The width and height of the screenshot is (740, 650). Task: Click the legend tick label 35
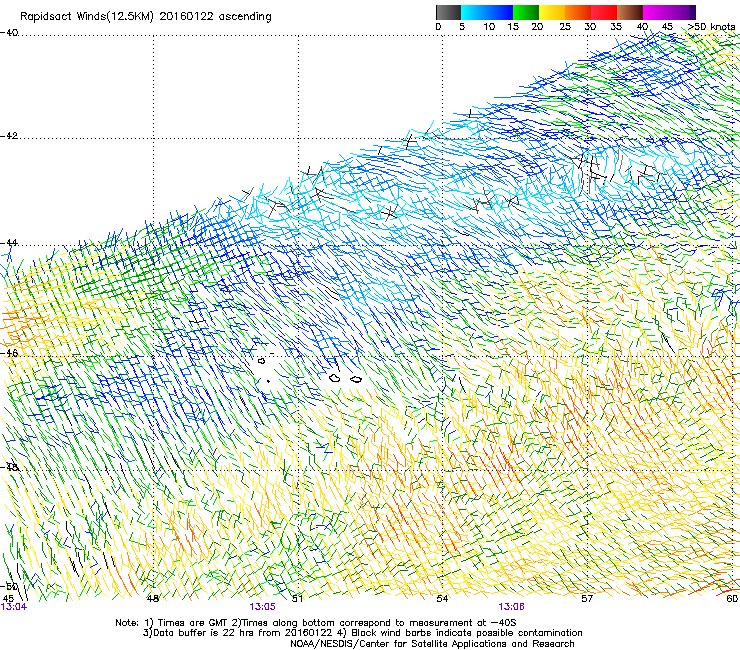coord(616,27)
